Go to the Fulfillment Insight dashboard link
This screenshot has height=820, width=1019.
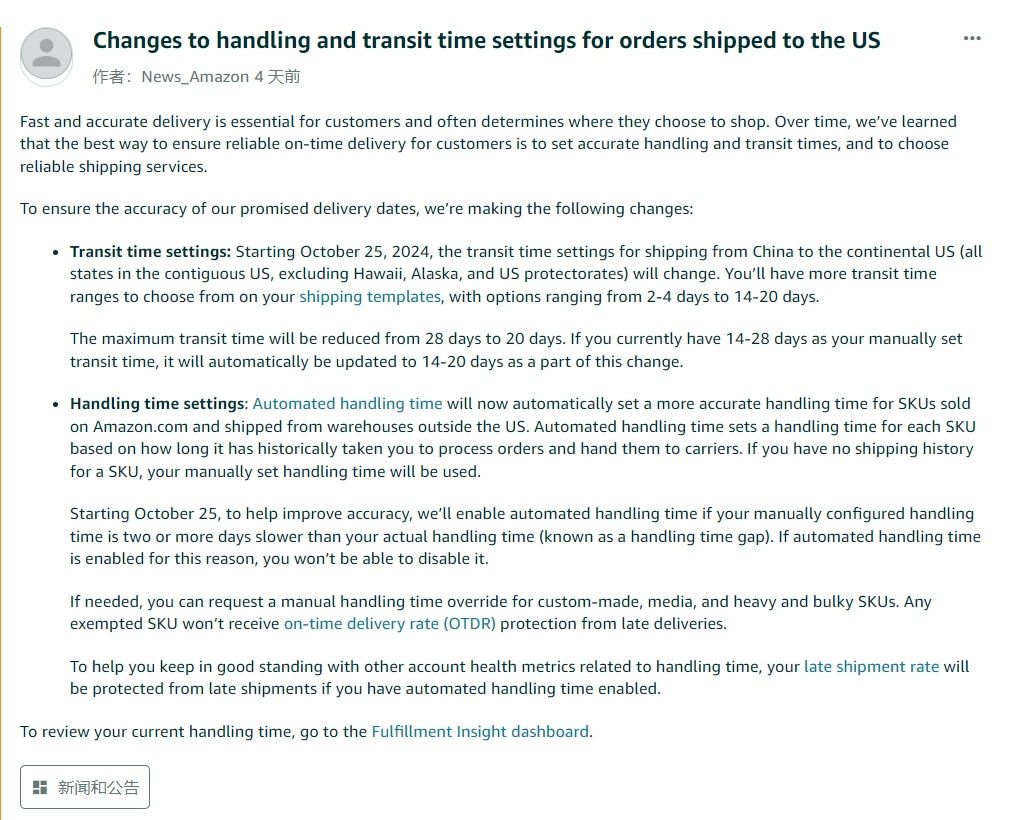[480, 732]
